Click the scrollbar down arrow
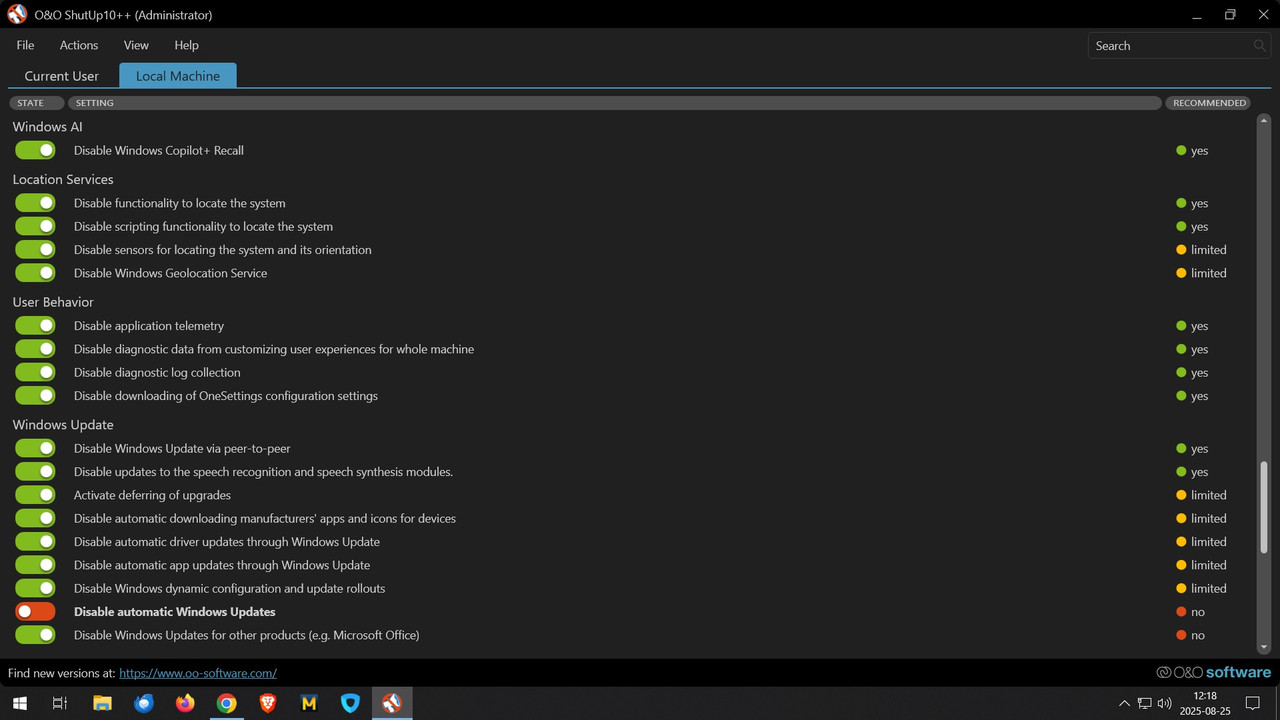Image resolution: width=1280 pixels, height=720 pixels. tap(1264, 647)
